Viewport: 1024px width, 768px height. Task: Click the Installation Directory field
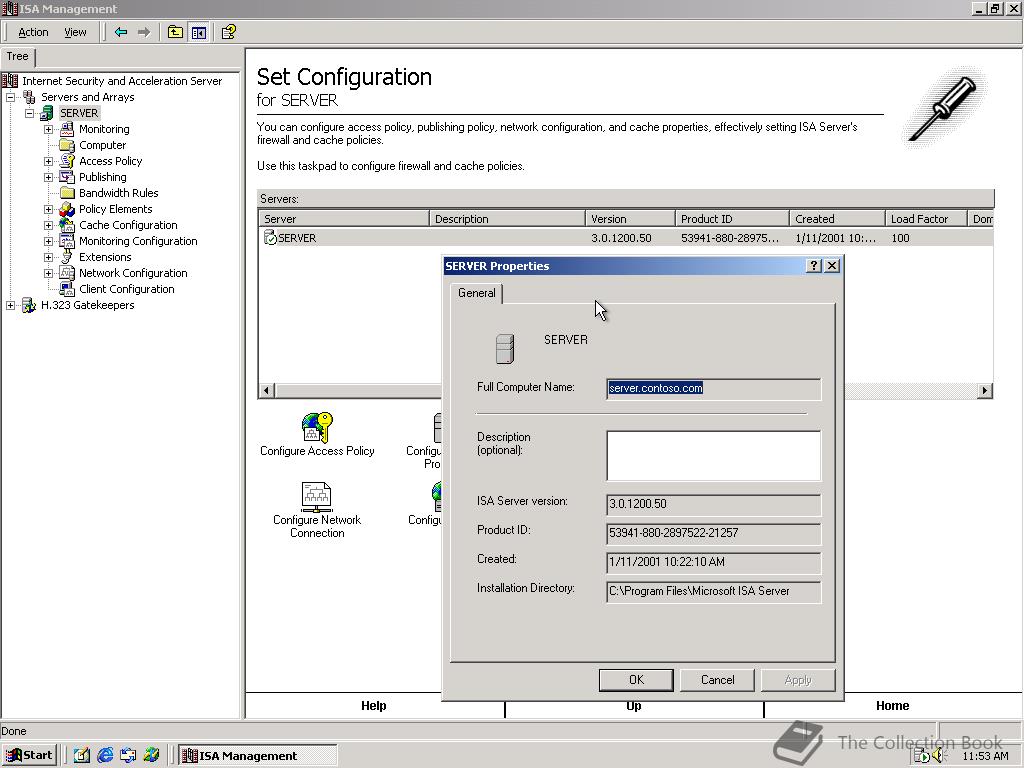(714, 592)
